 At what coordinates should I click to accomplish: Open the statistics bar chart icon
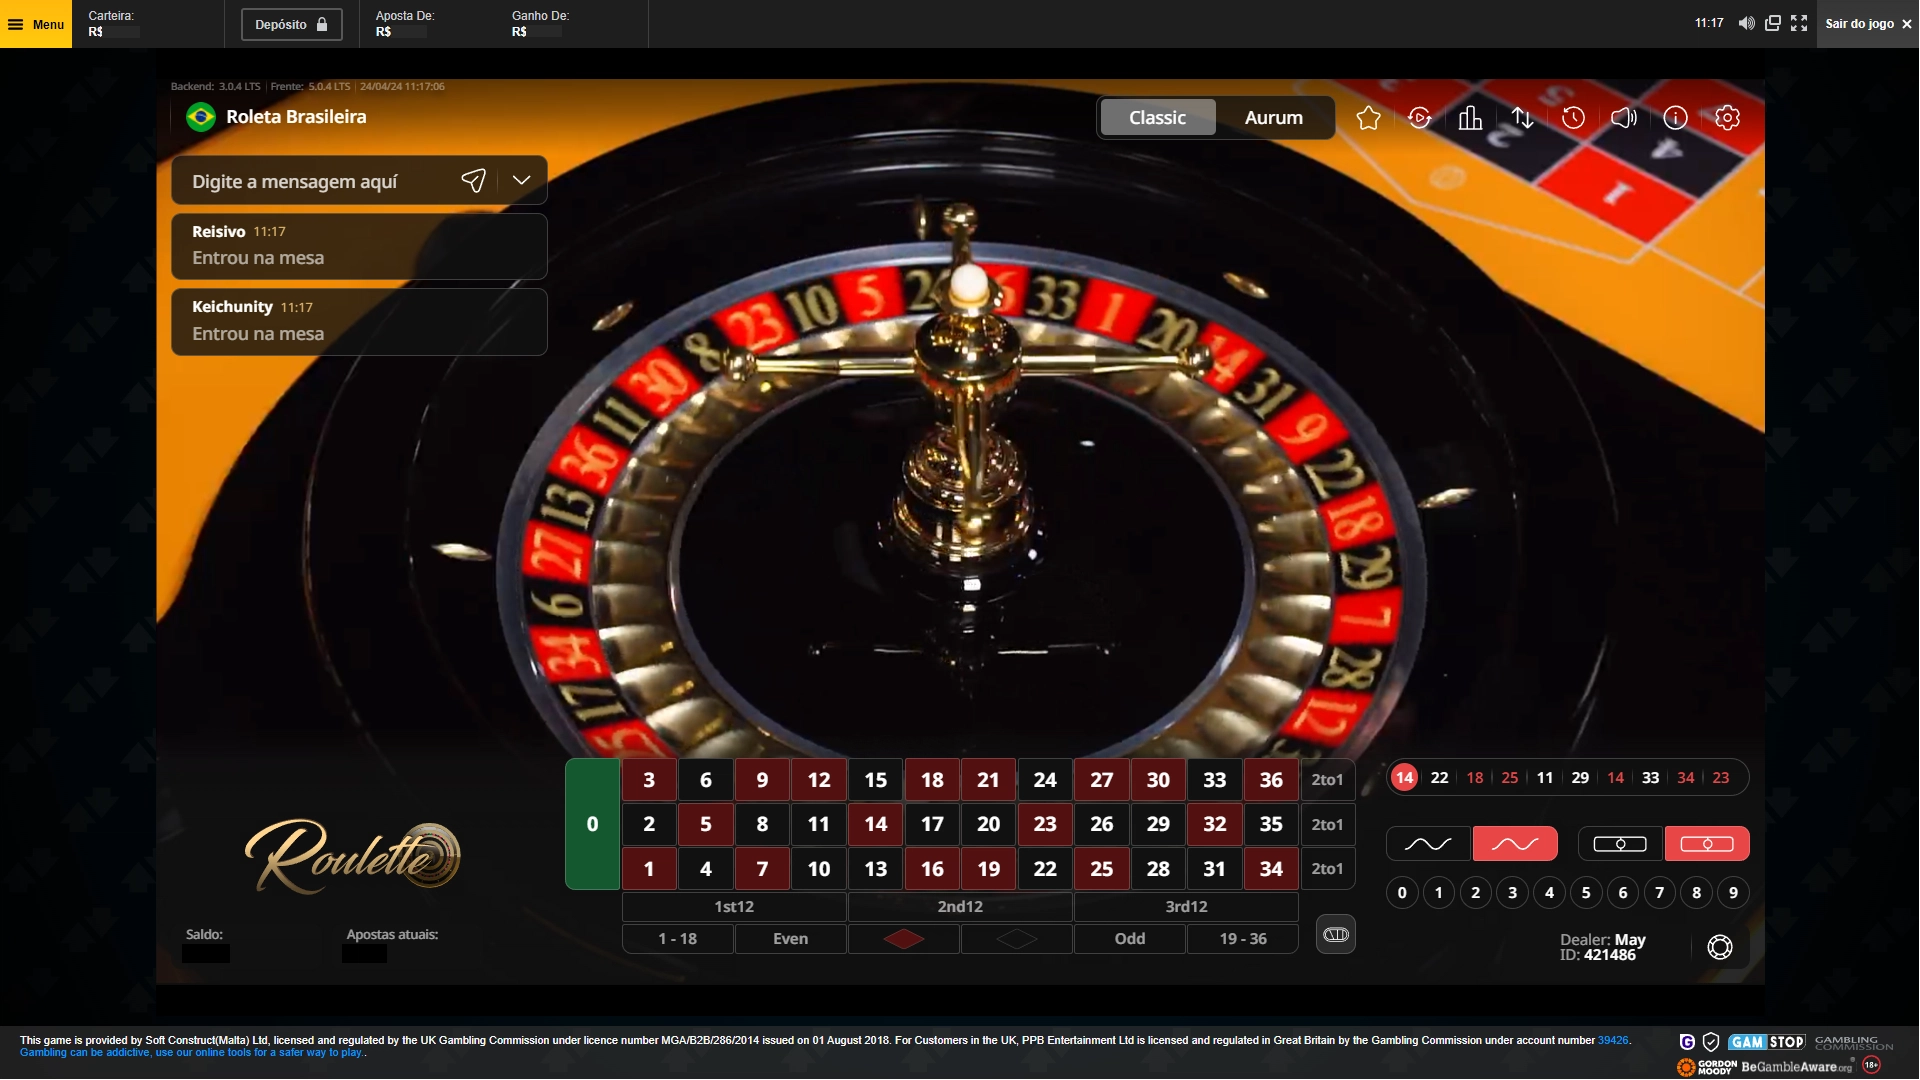[x=1470, y=118]
